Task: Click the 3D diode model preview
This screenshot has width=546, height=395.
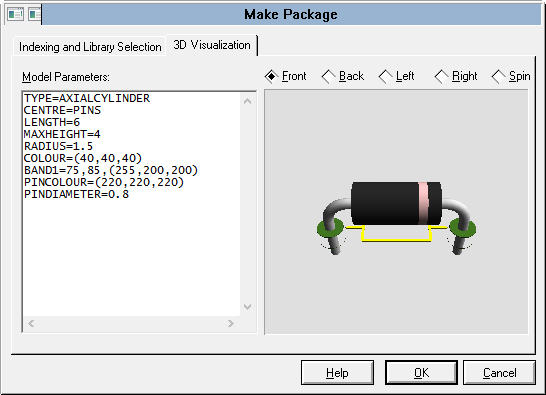Action: 396,217
